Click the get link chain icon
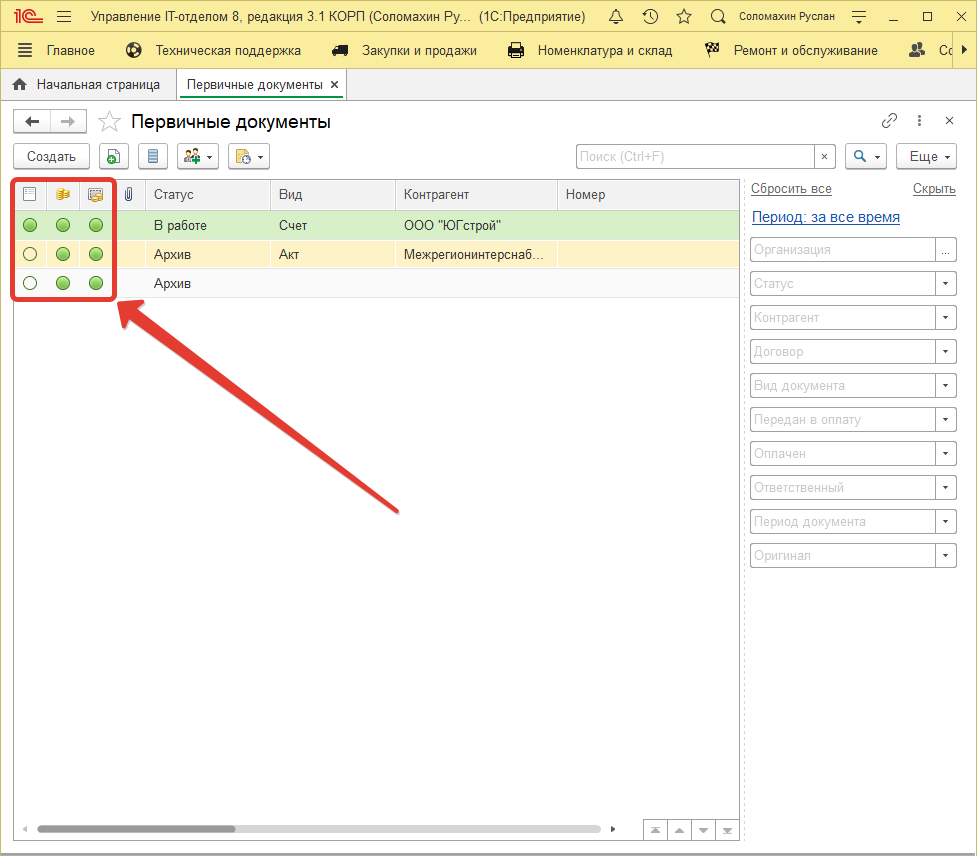 click(x=889, y=121)
